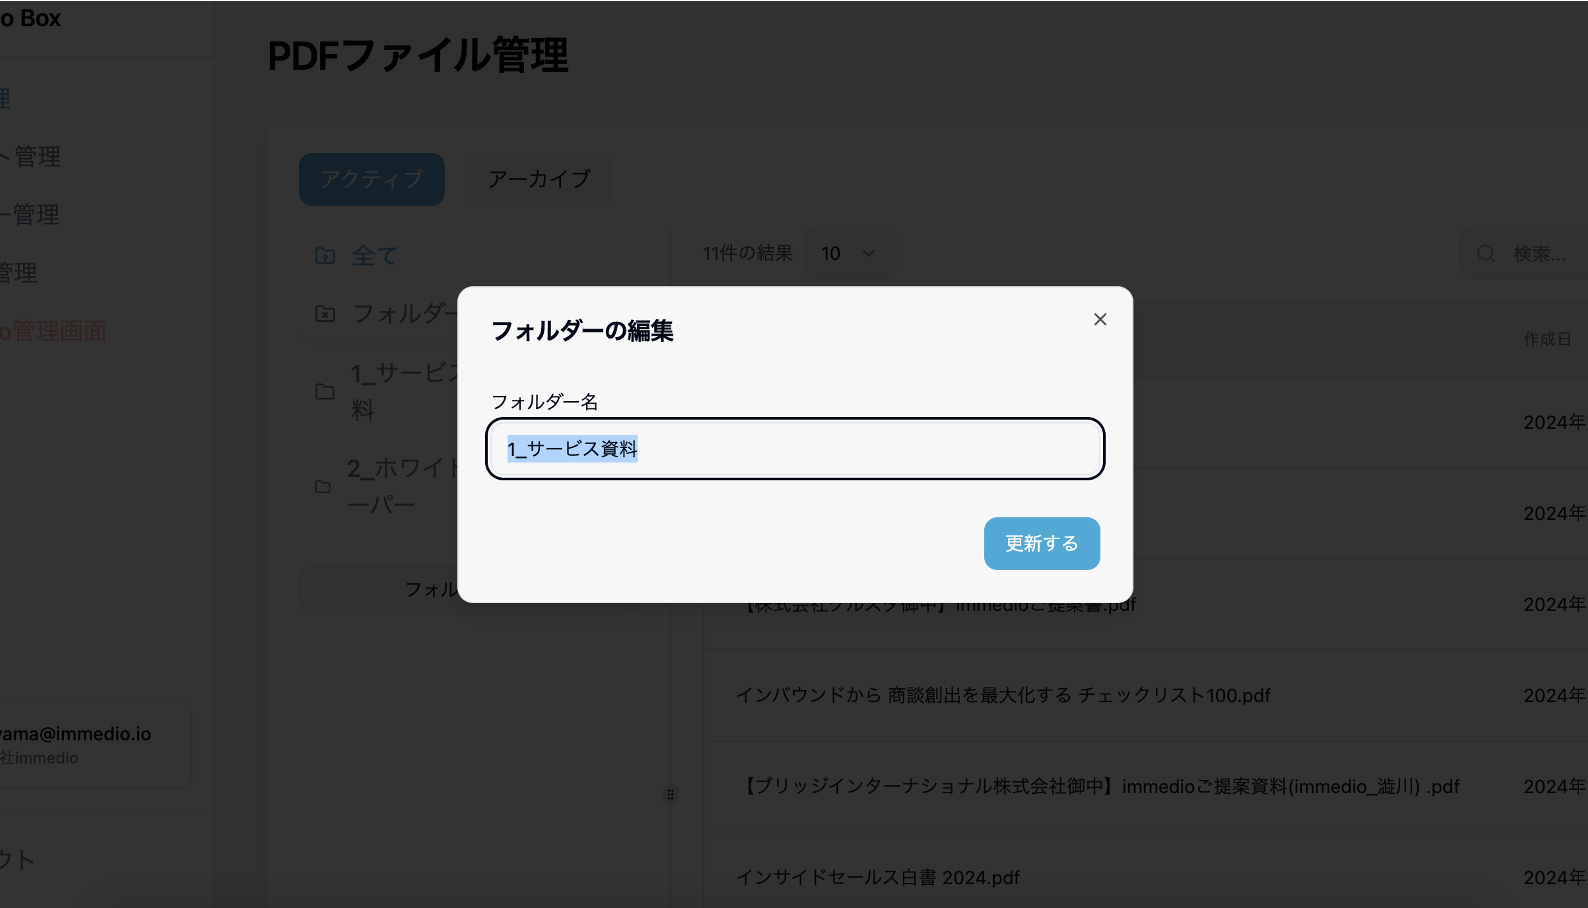This screenshot has width=1588, height=908.
Task: Click the 全て folder icon
Action: click(325, 256)
